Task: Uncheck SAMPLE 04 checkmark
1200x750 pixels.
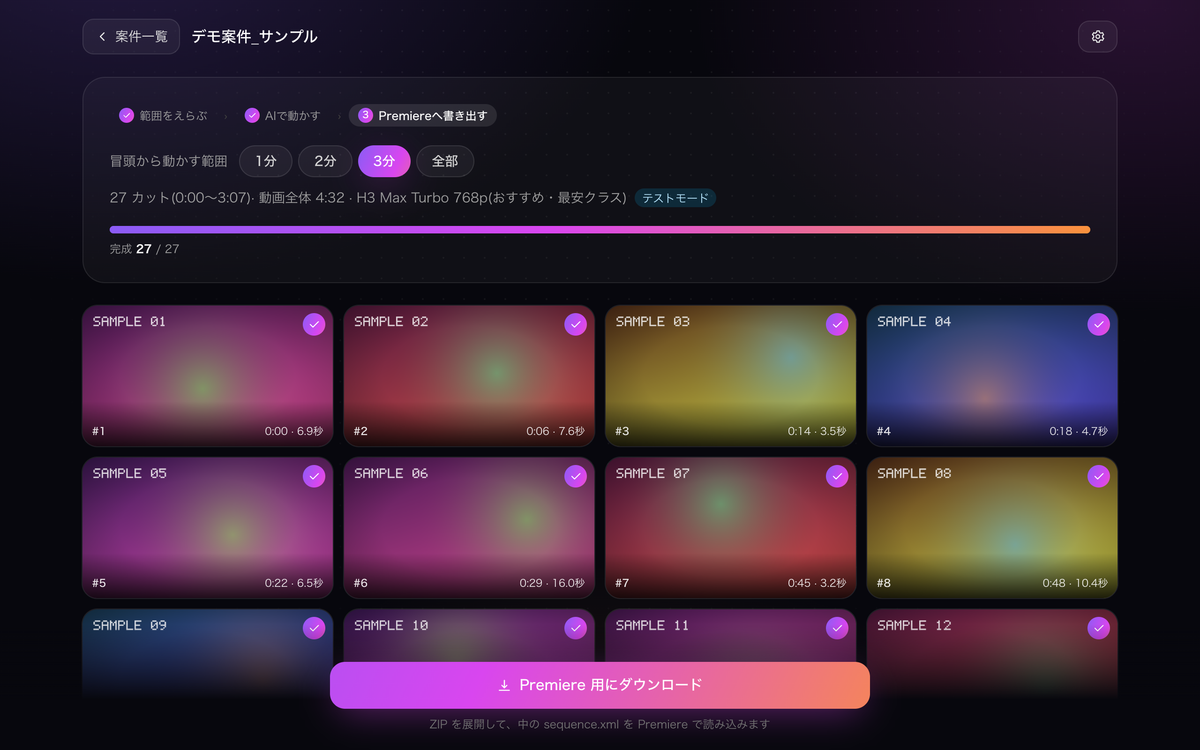Action: [x=1098, y=325]
